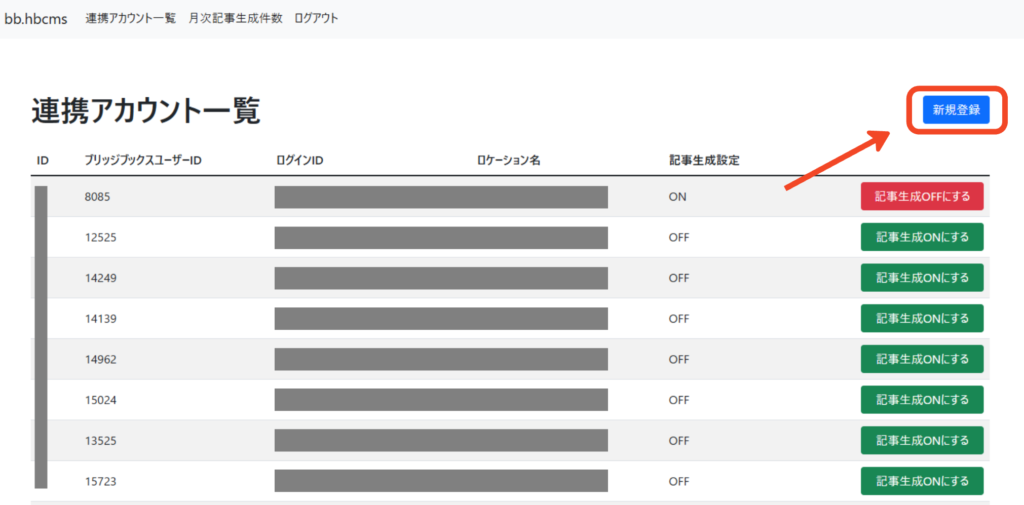Enable article generation for user 15723
Viewport: 1024px width, 505px height.
[921, 481]
